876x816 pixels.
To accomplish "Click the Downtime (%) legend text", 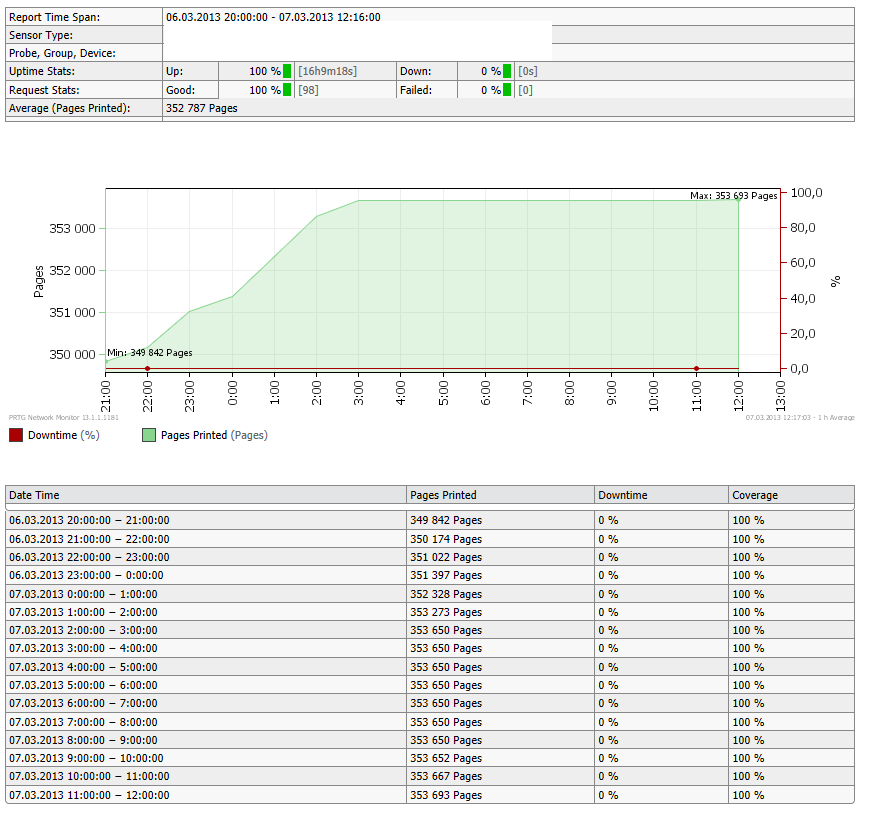I will pyautogui.click(x=64, y=435).
